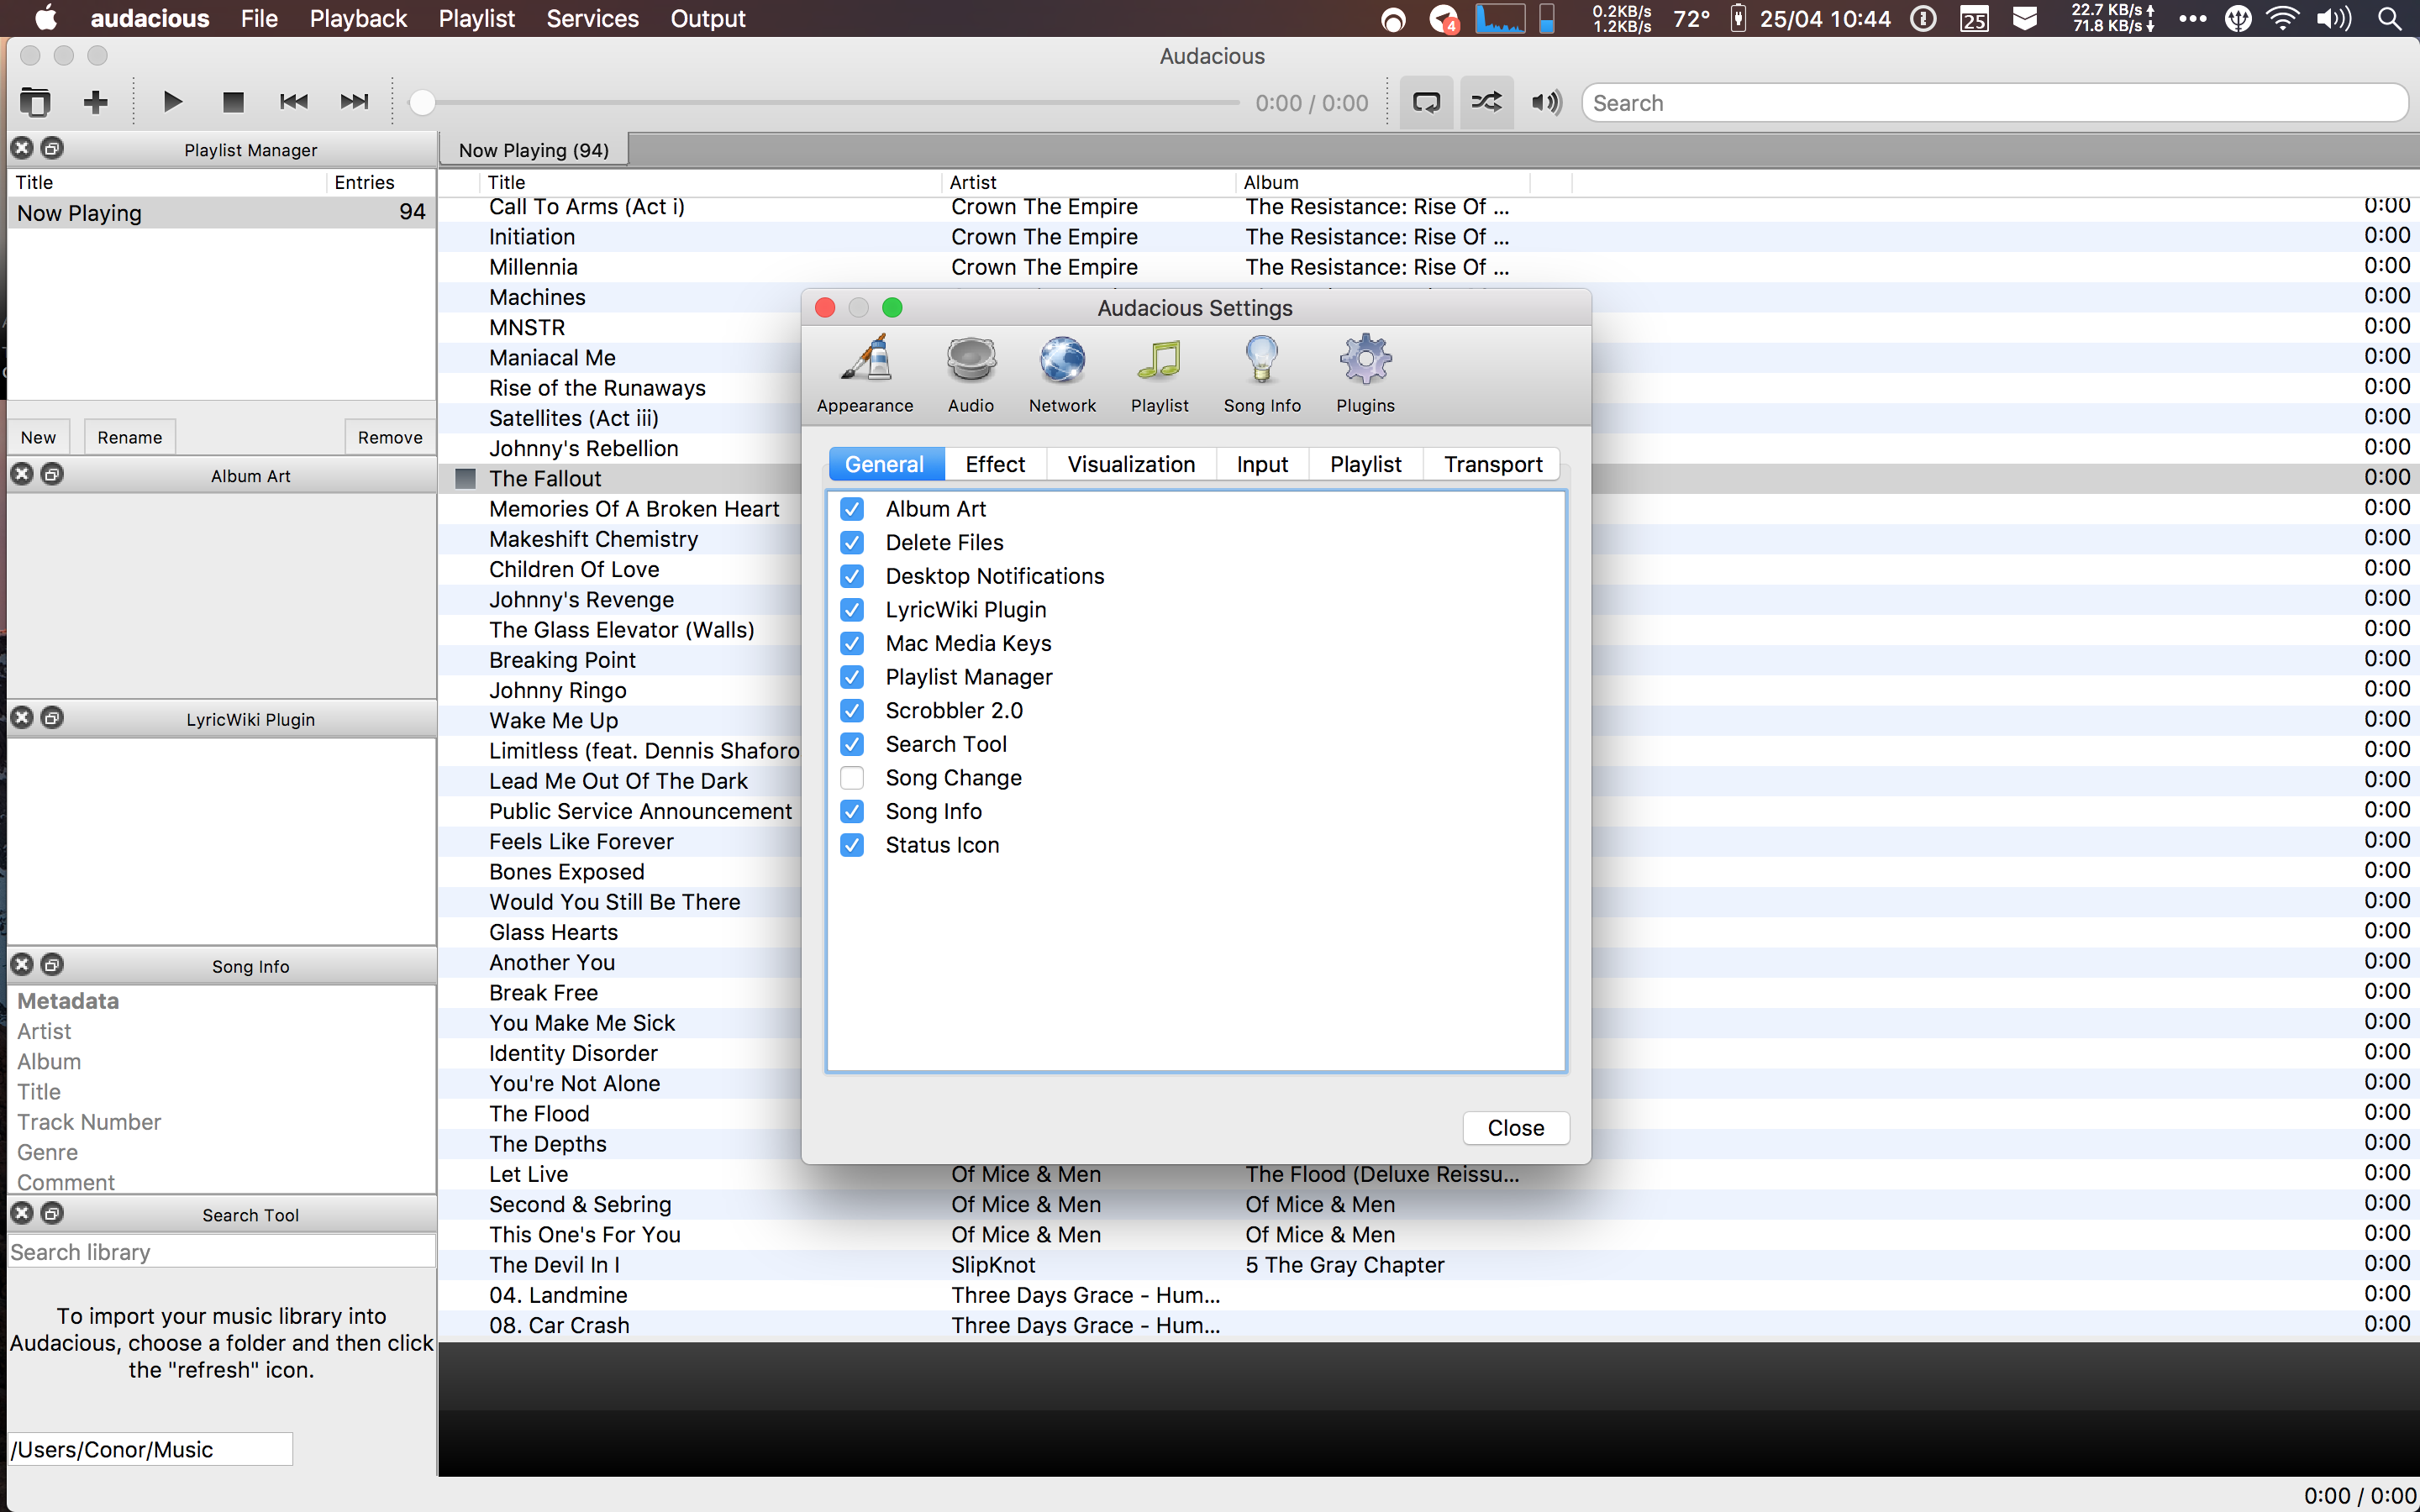Open the volume control speaker icon
This screenshot has width=2420, height=1512.
click(x=1546, y=102)
